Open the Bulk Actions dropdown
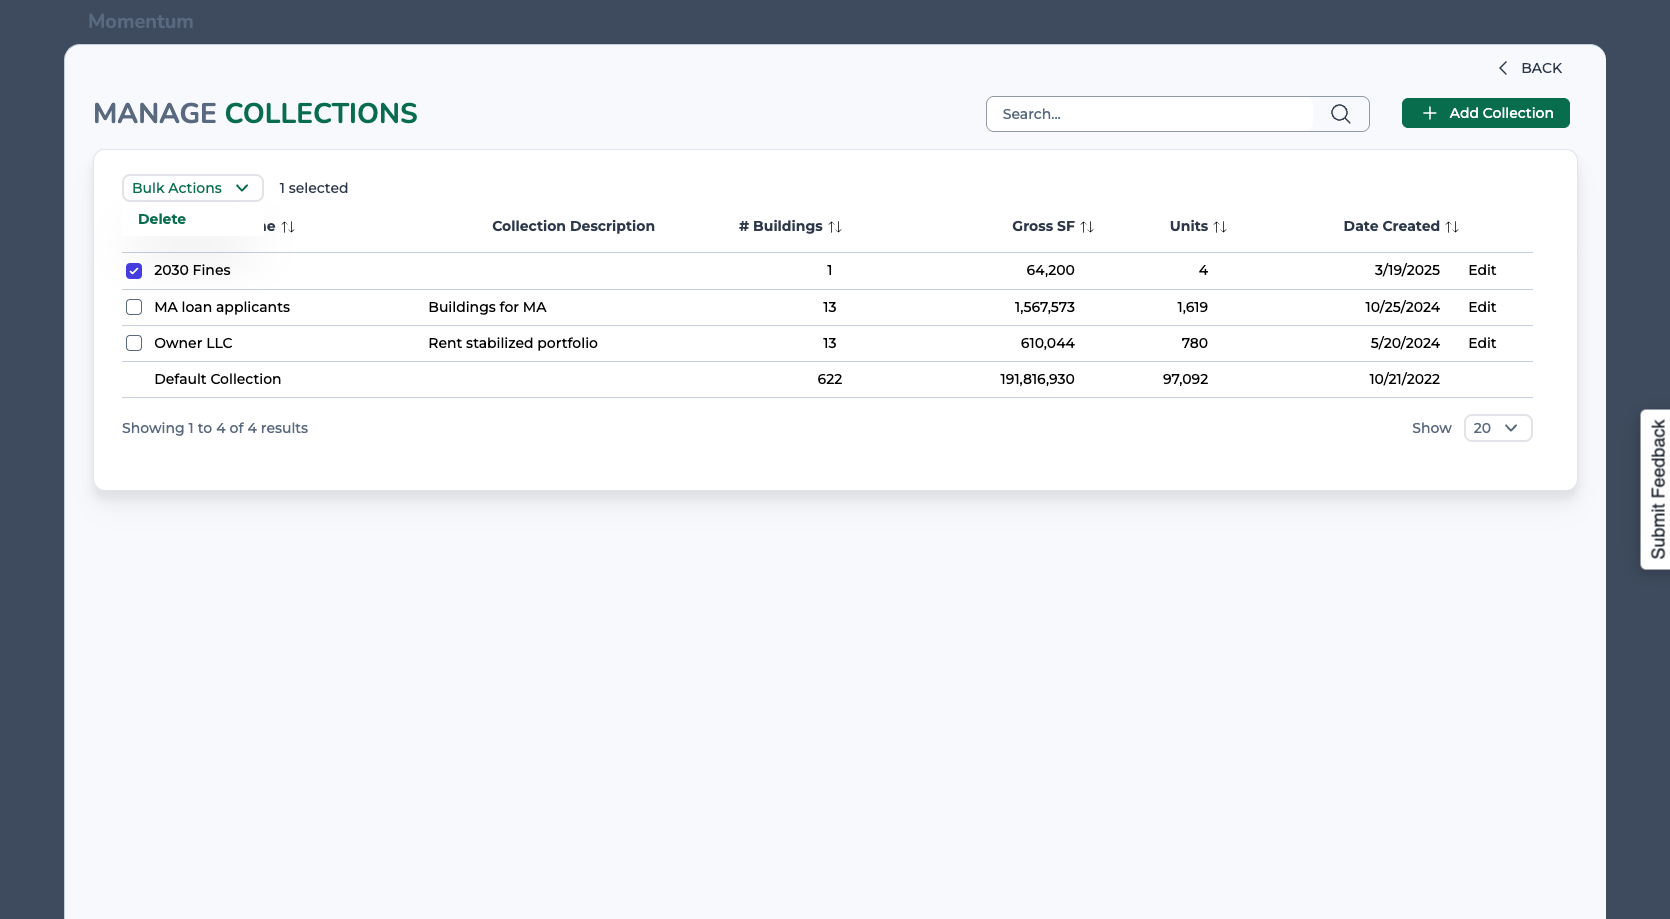Viewport: 1670px width, 919px height. pyautogui.click(x=193, y=188)
